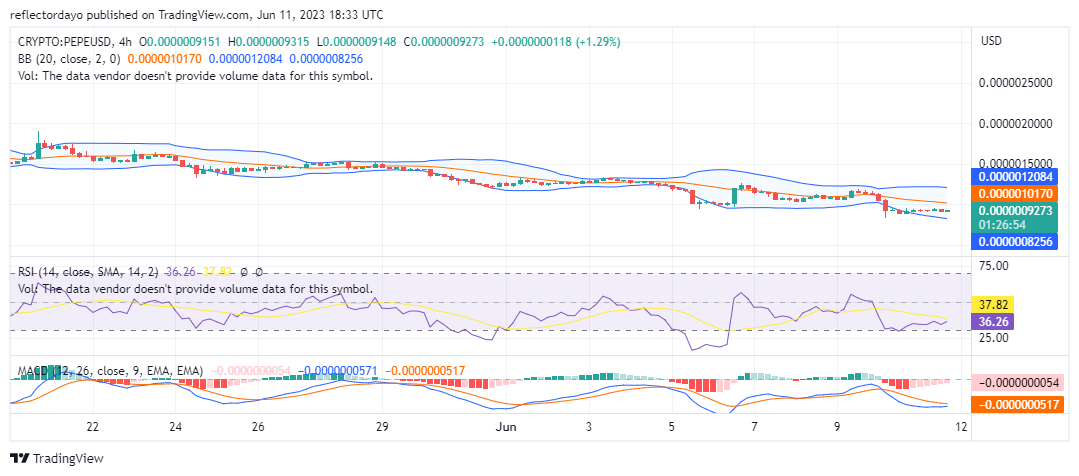
Task: Click date label 12 on time axis
Action: (961, 427)
